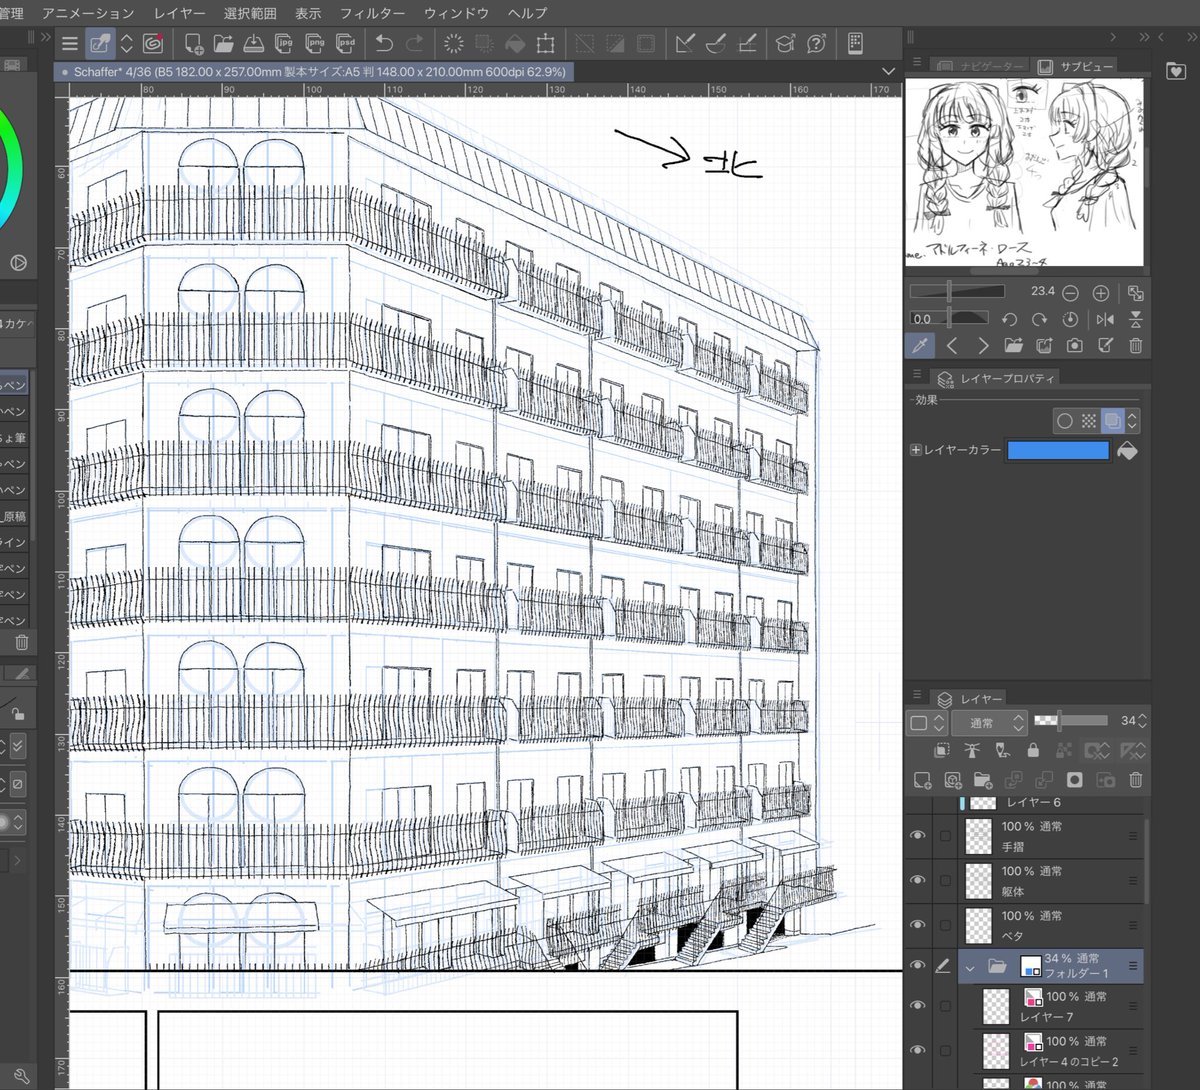The width and height of the screenshot is (1200, 1090).
Task: Flip sub view image horizontally
Action: 1105,320
